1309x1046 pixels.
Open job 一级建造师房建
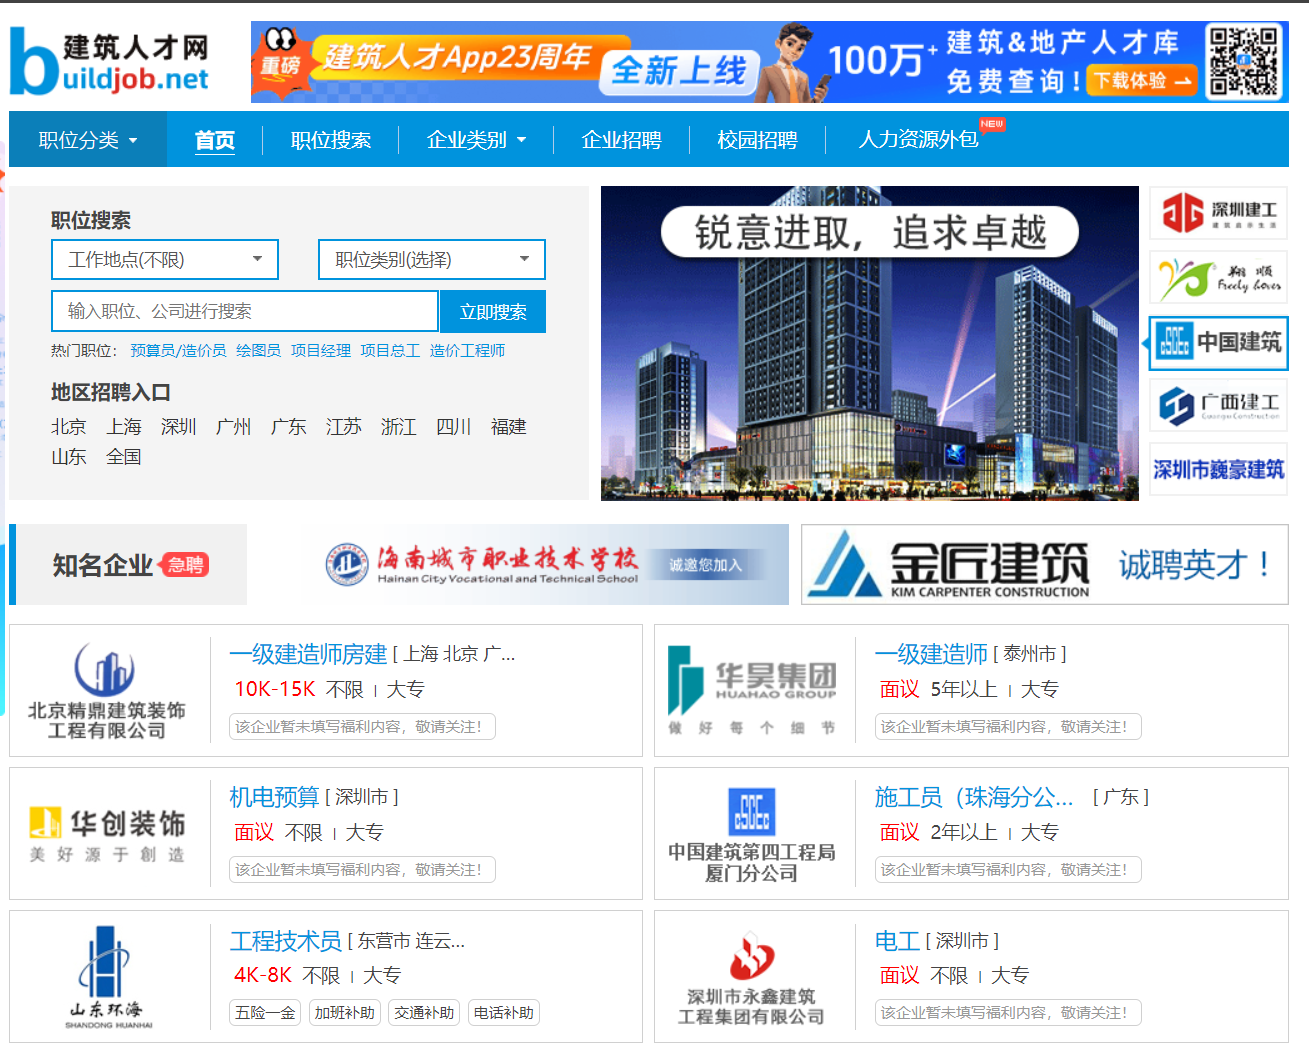click(x=308, y=654)
